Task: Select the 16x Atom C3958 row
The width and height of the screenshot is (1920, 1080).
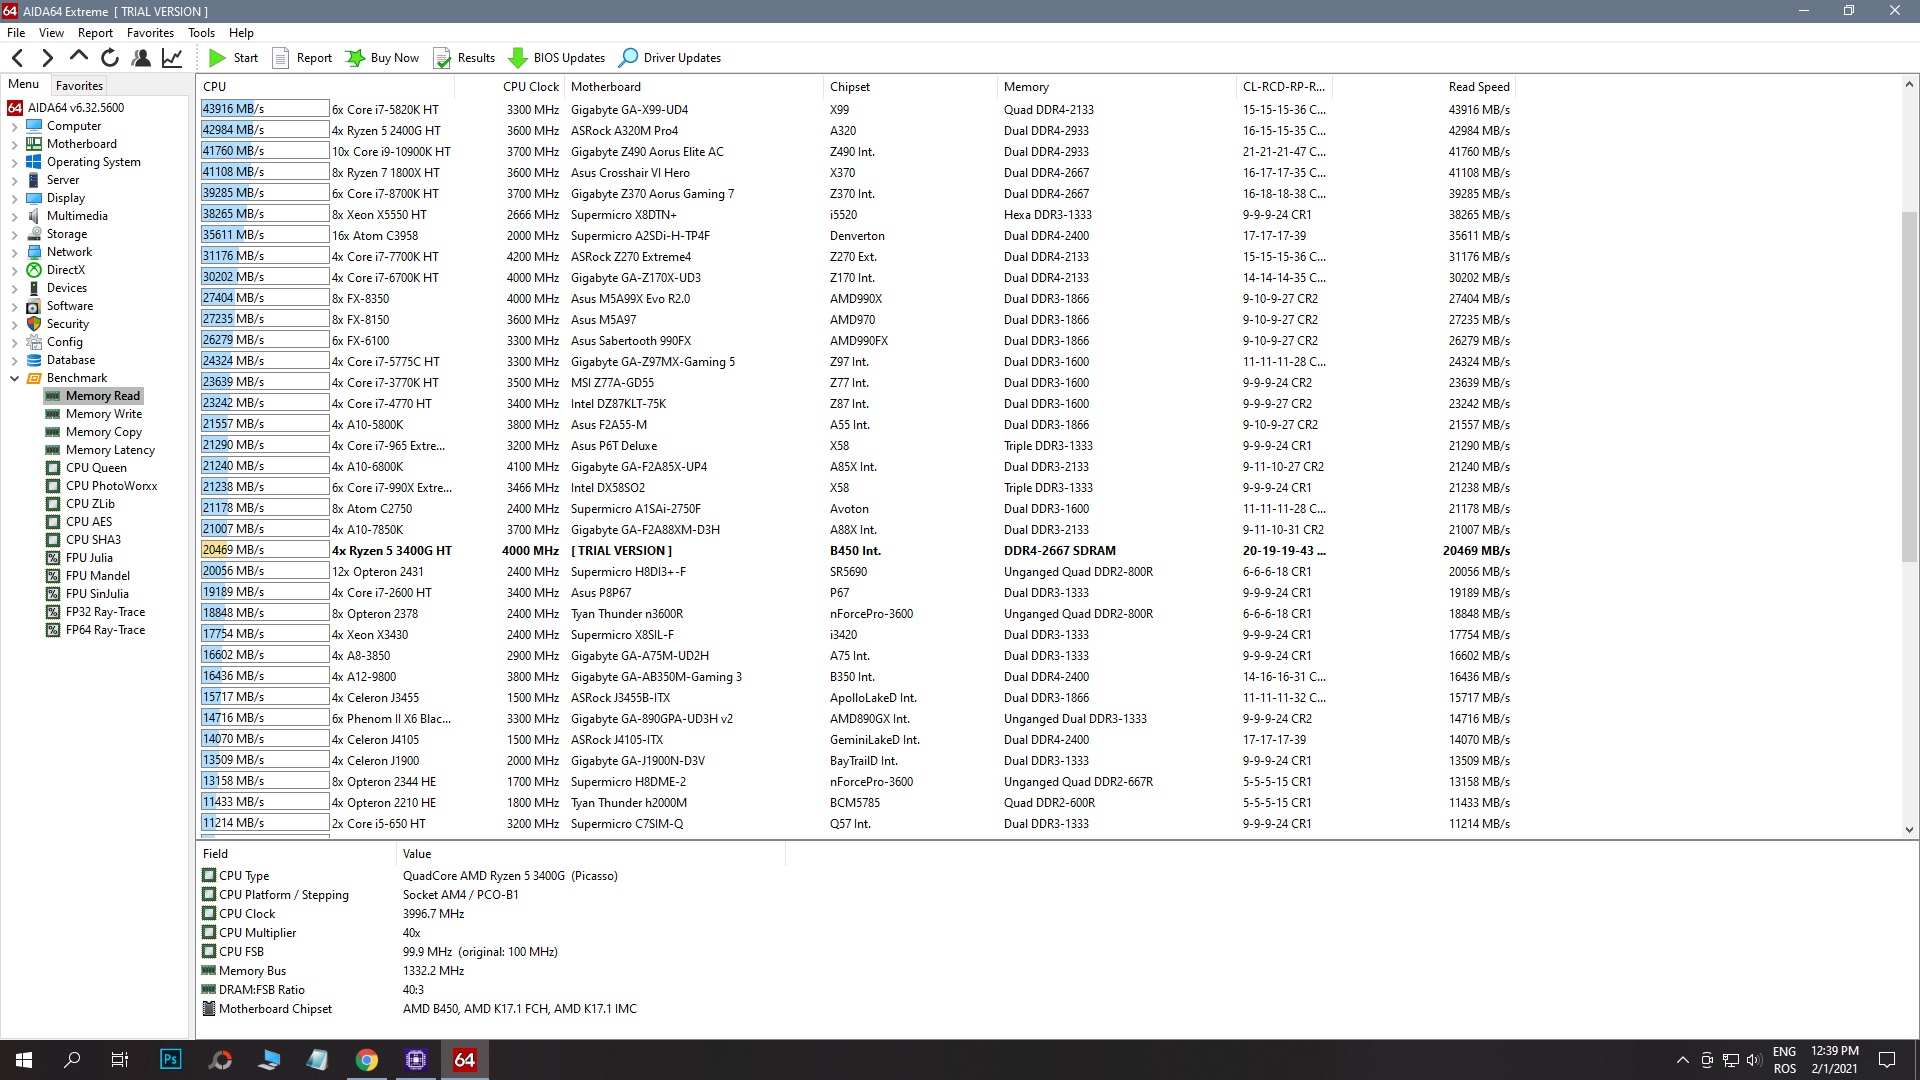Action: click(x=856, y=236)
